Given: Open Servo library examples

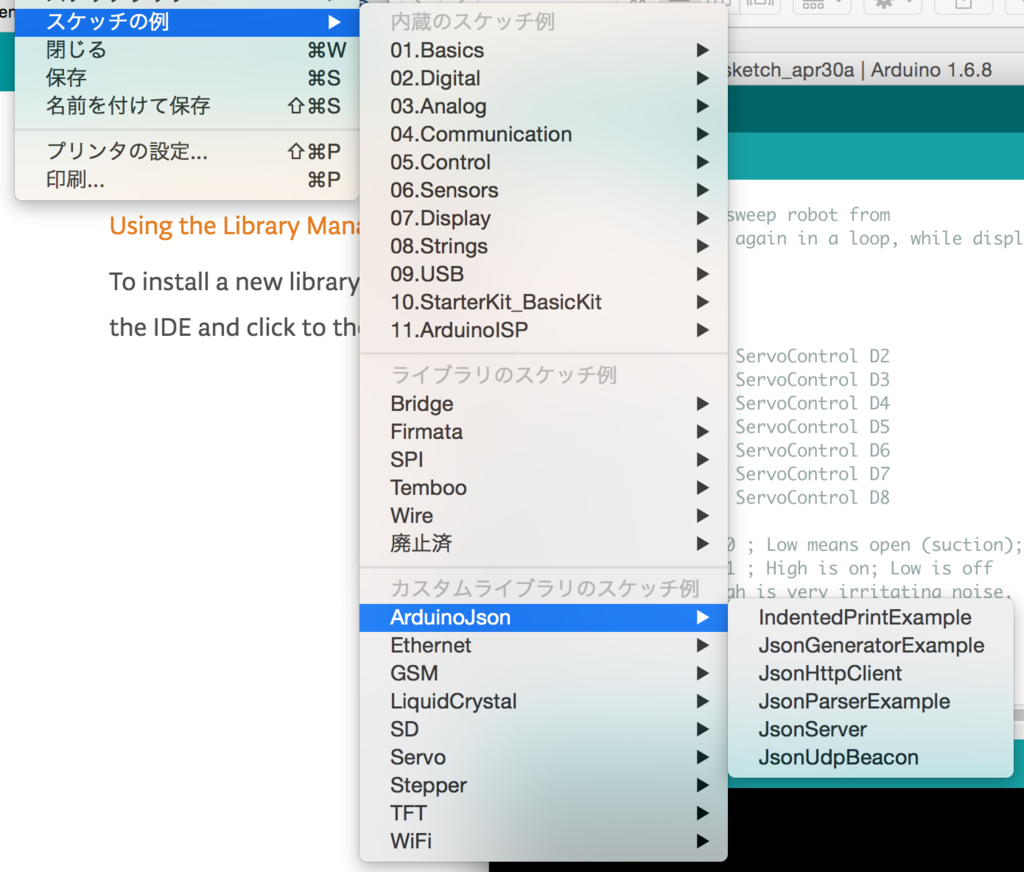Looking at the screenshot, I should [543, 758].
